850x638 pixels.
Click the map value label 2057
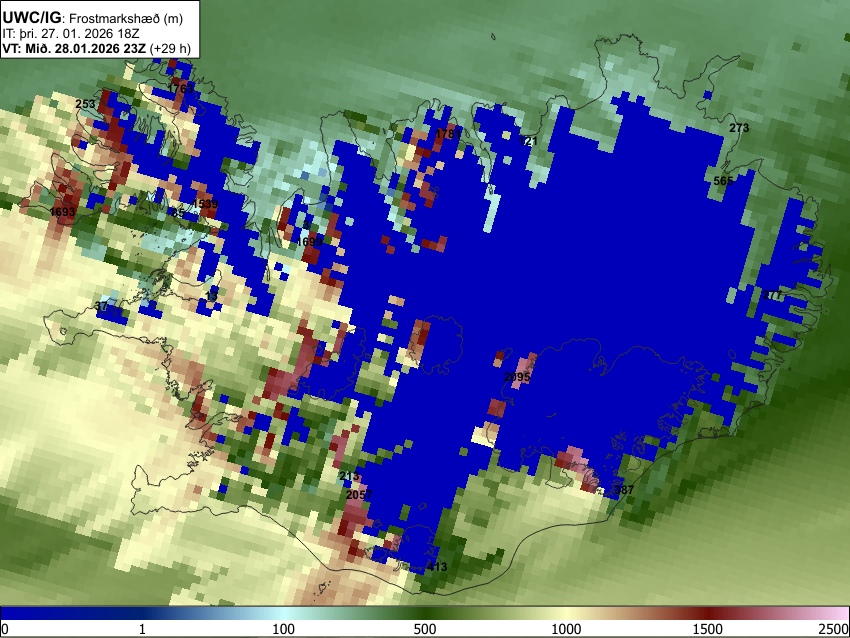click(x=359, y=494)
